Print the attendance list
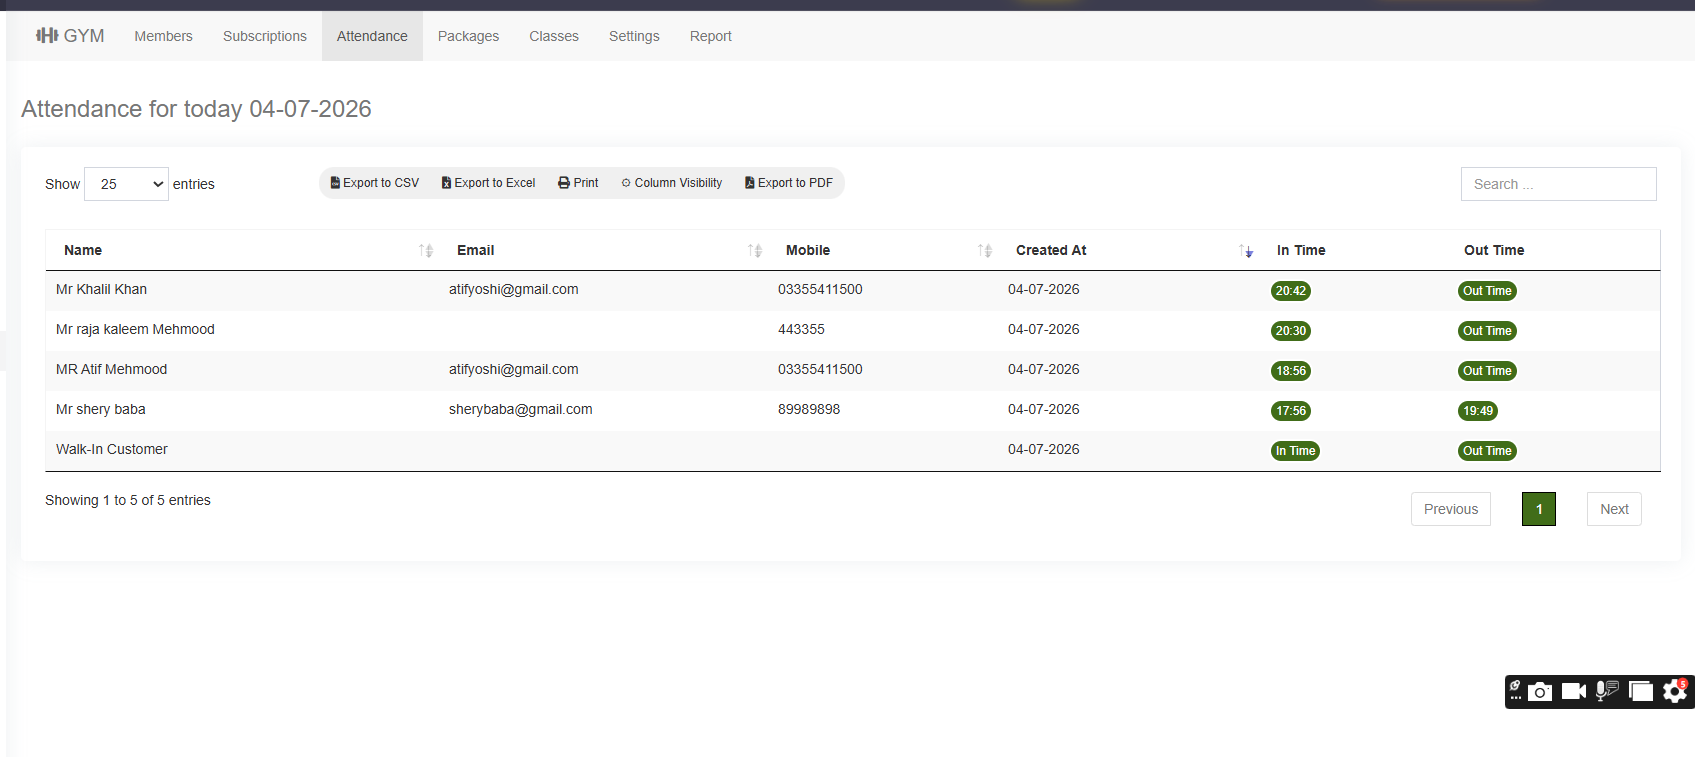The width and height of the screenshot is (1695, 757). pos(578,183)
